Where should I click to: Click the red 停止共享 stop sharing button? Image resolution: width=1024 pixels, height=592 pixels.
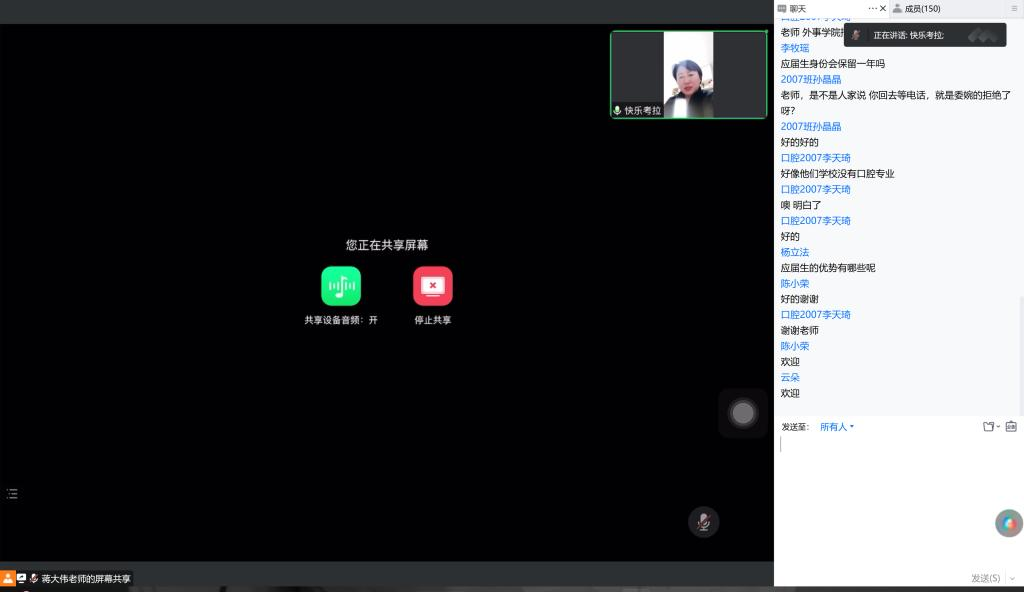pos(432,286)
